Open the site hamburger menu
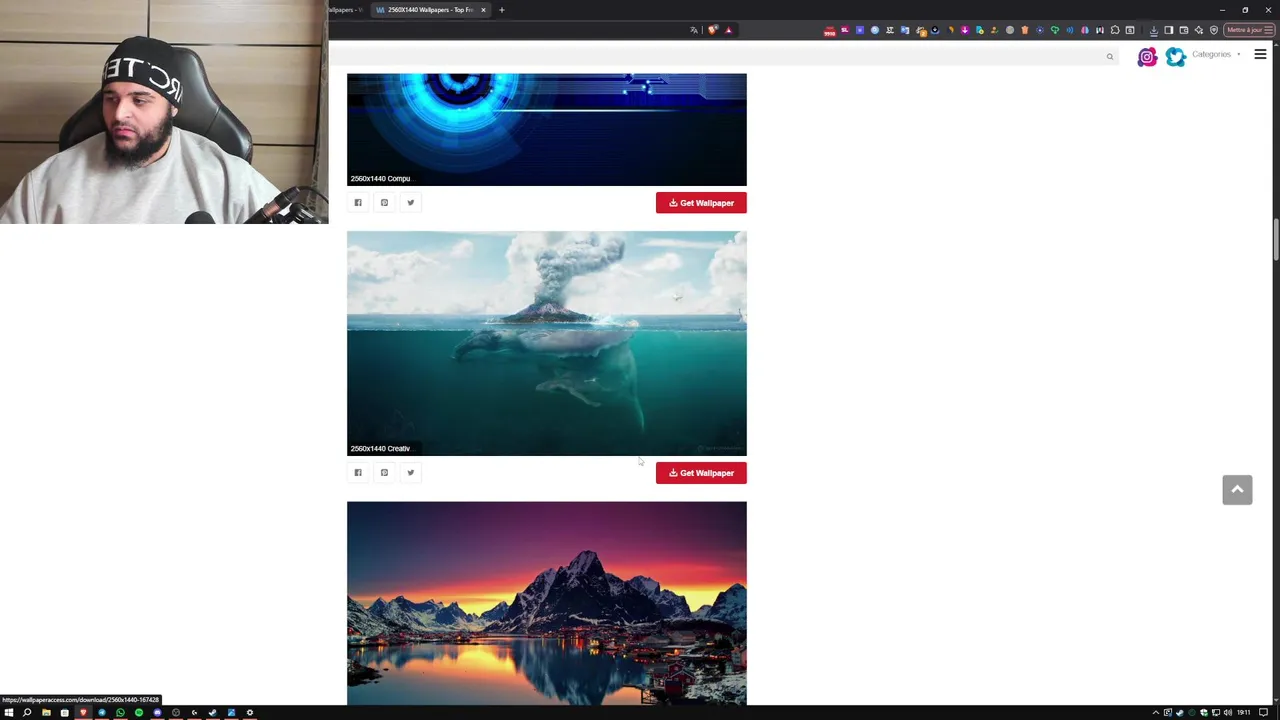The height and width of the screenshot is (720, 1280). coord(1260,54)
